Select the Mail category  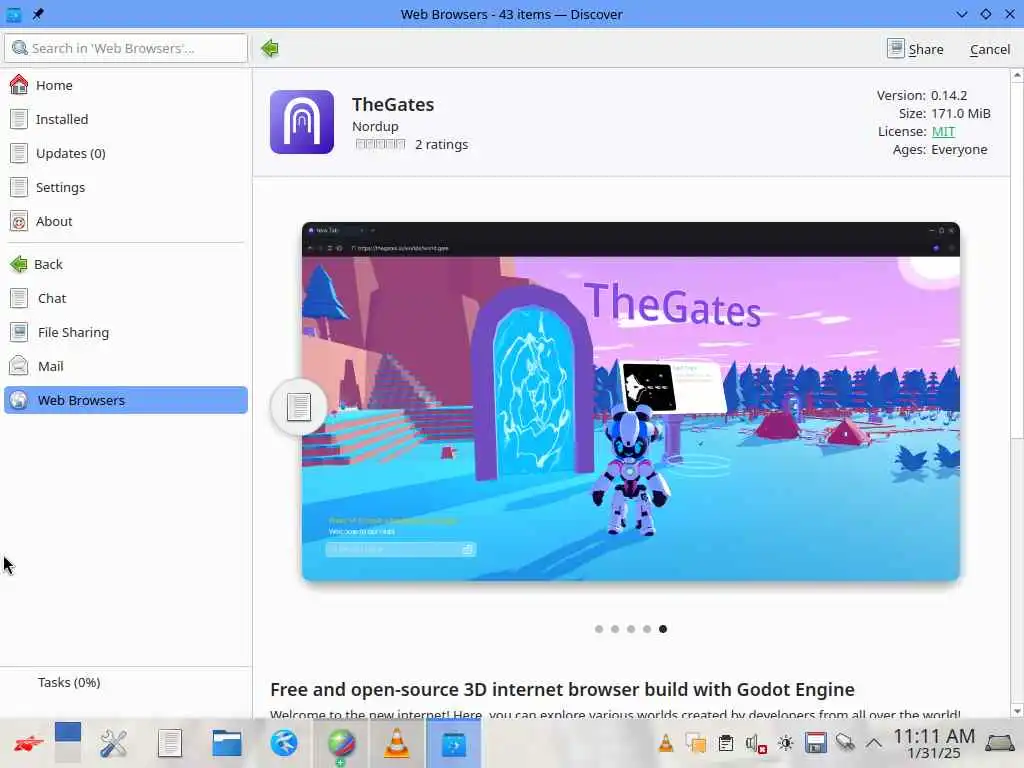click(126, 366)
